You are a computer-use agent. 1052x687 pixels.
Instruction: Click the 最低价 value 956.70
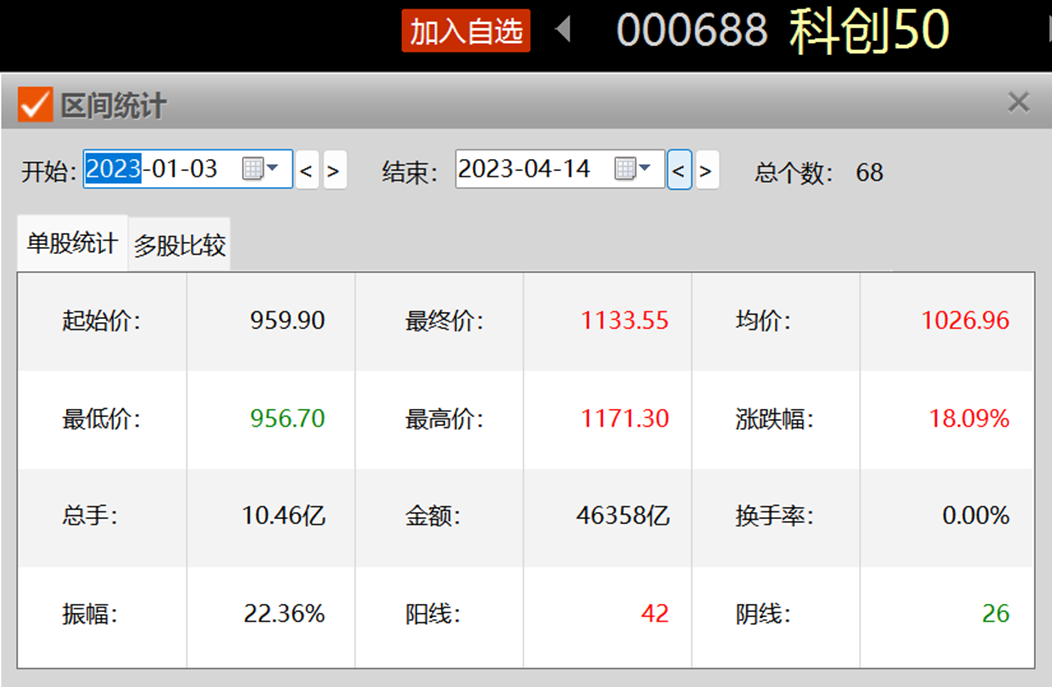point(287,419)
